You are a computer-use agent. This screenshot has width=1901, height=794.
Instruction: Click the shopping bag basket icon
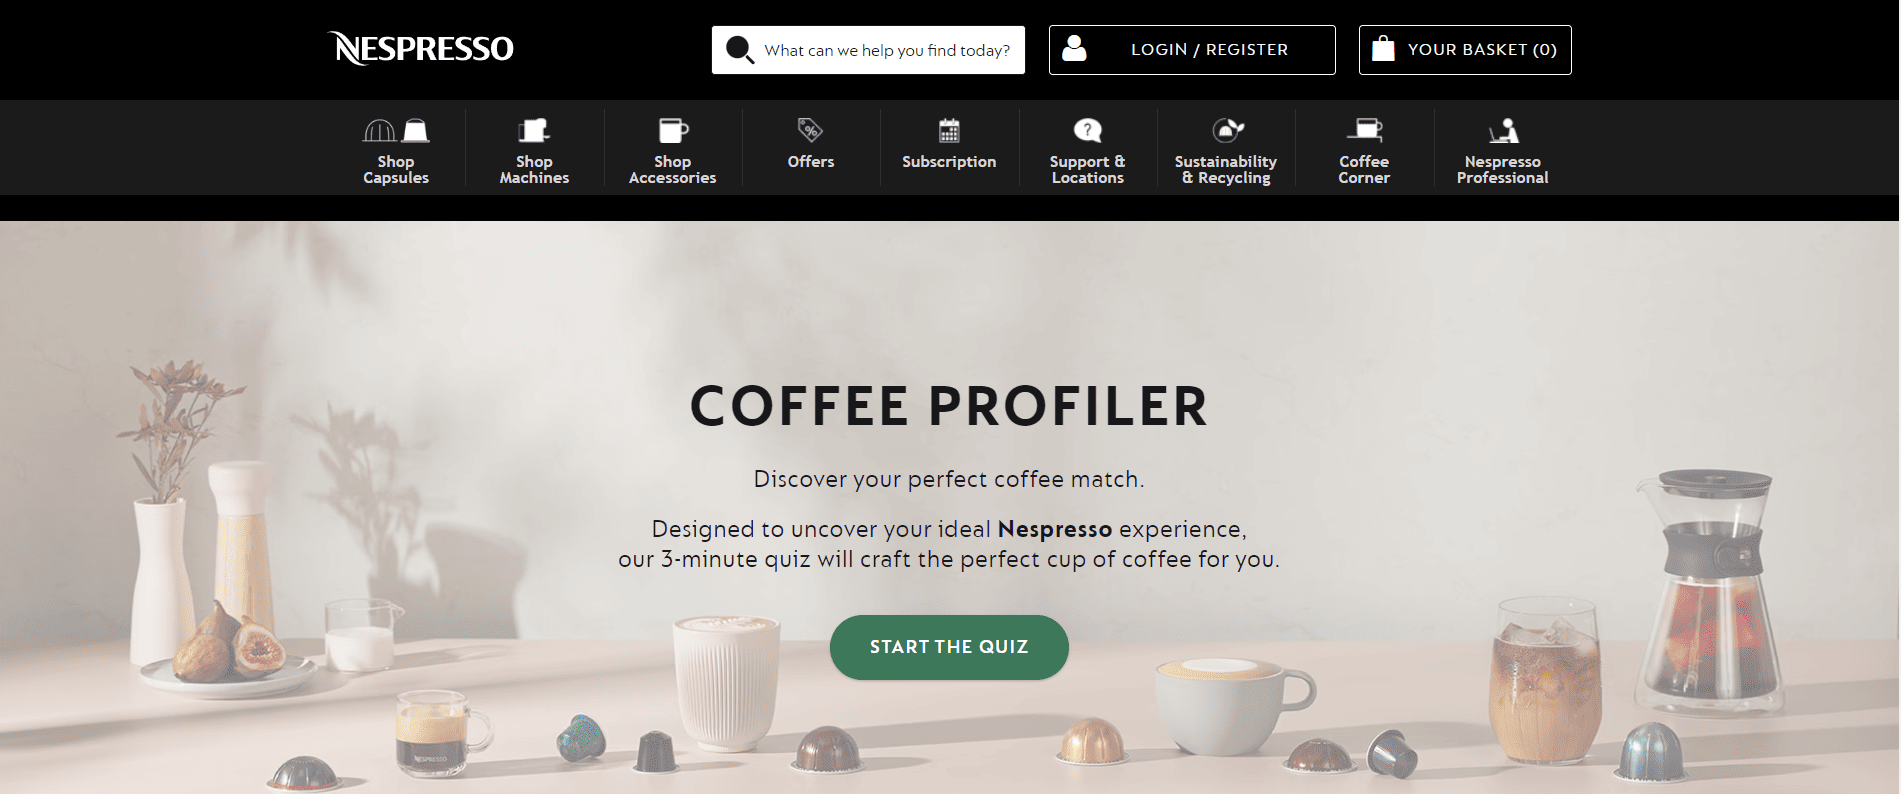pos(1383,48)
